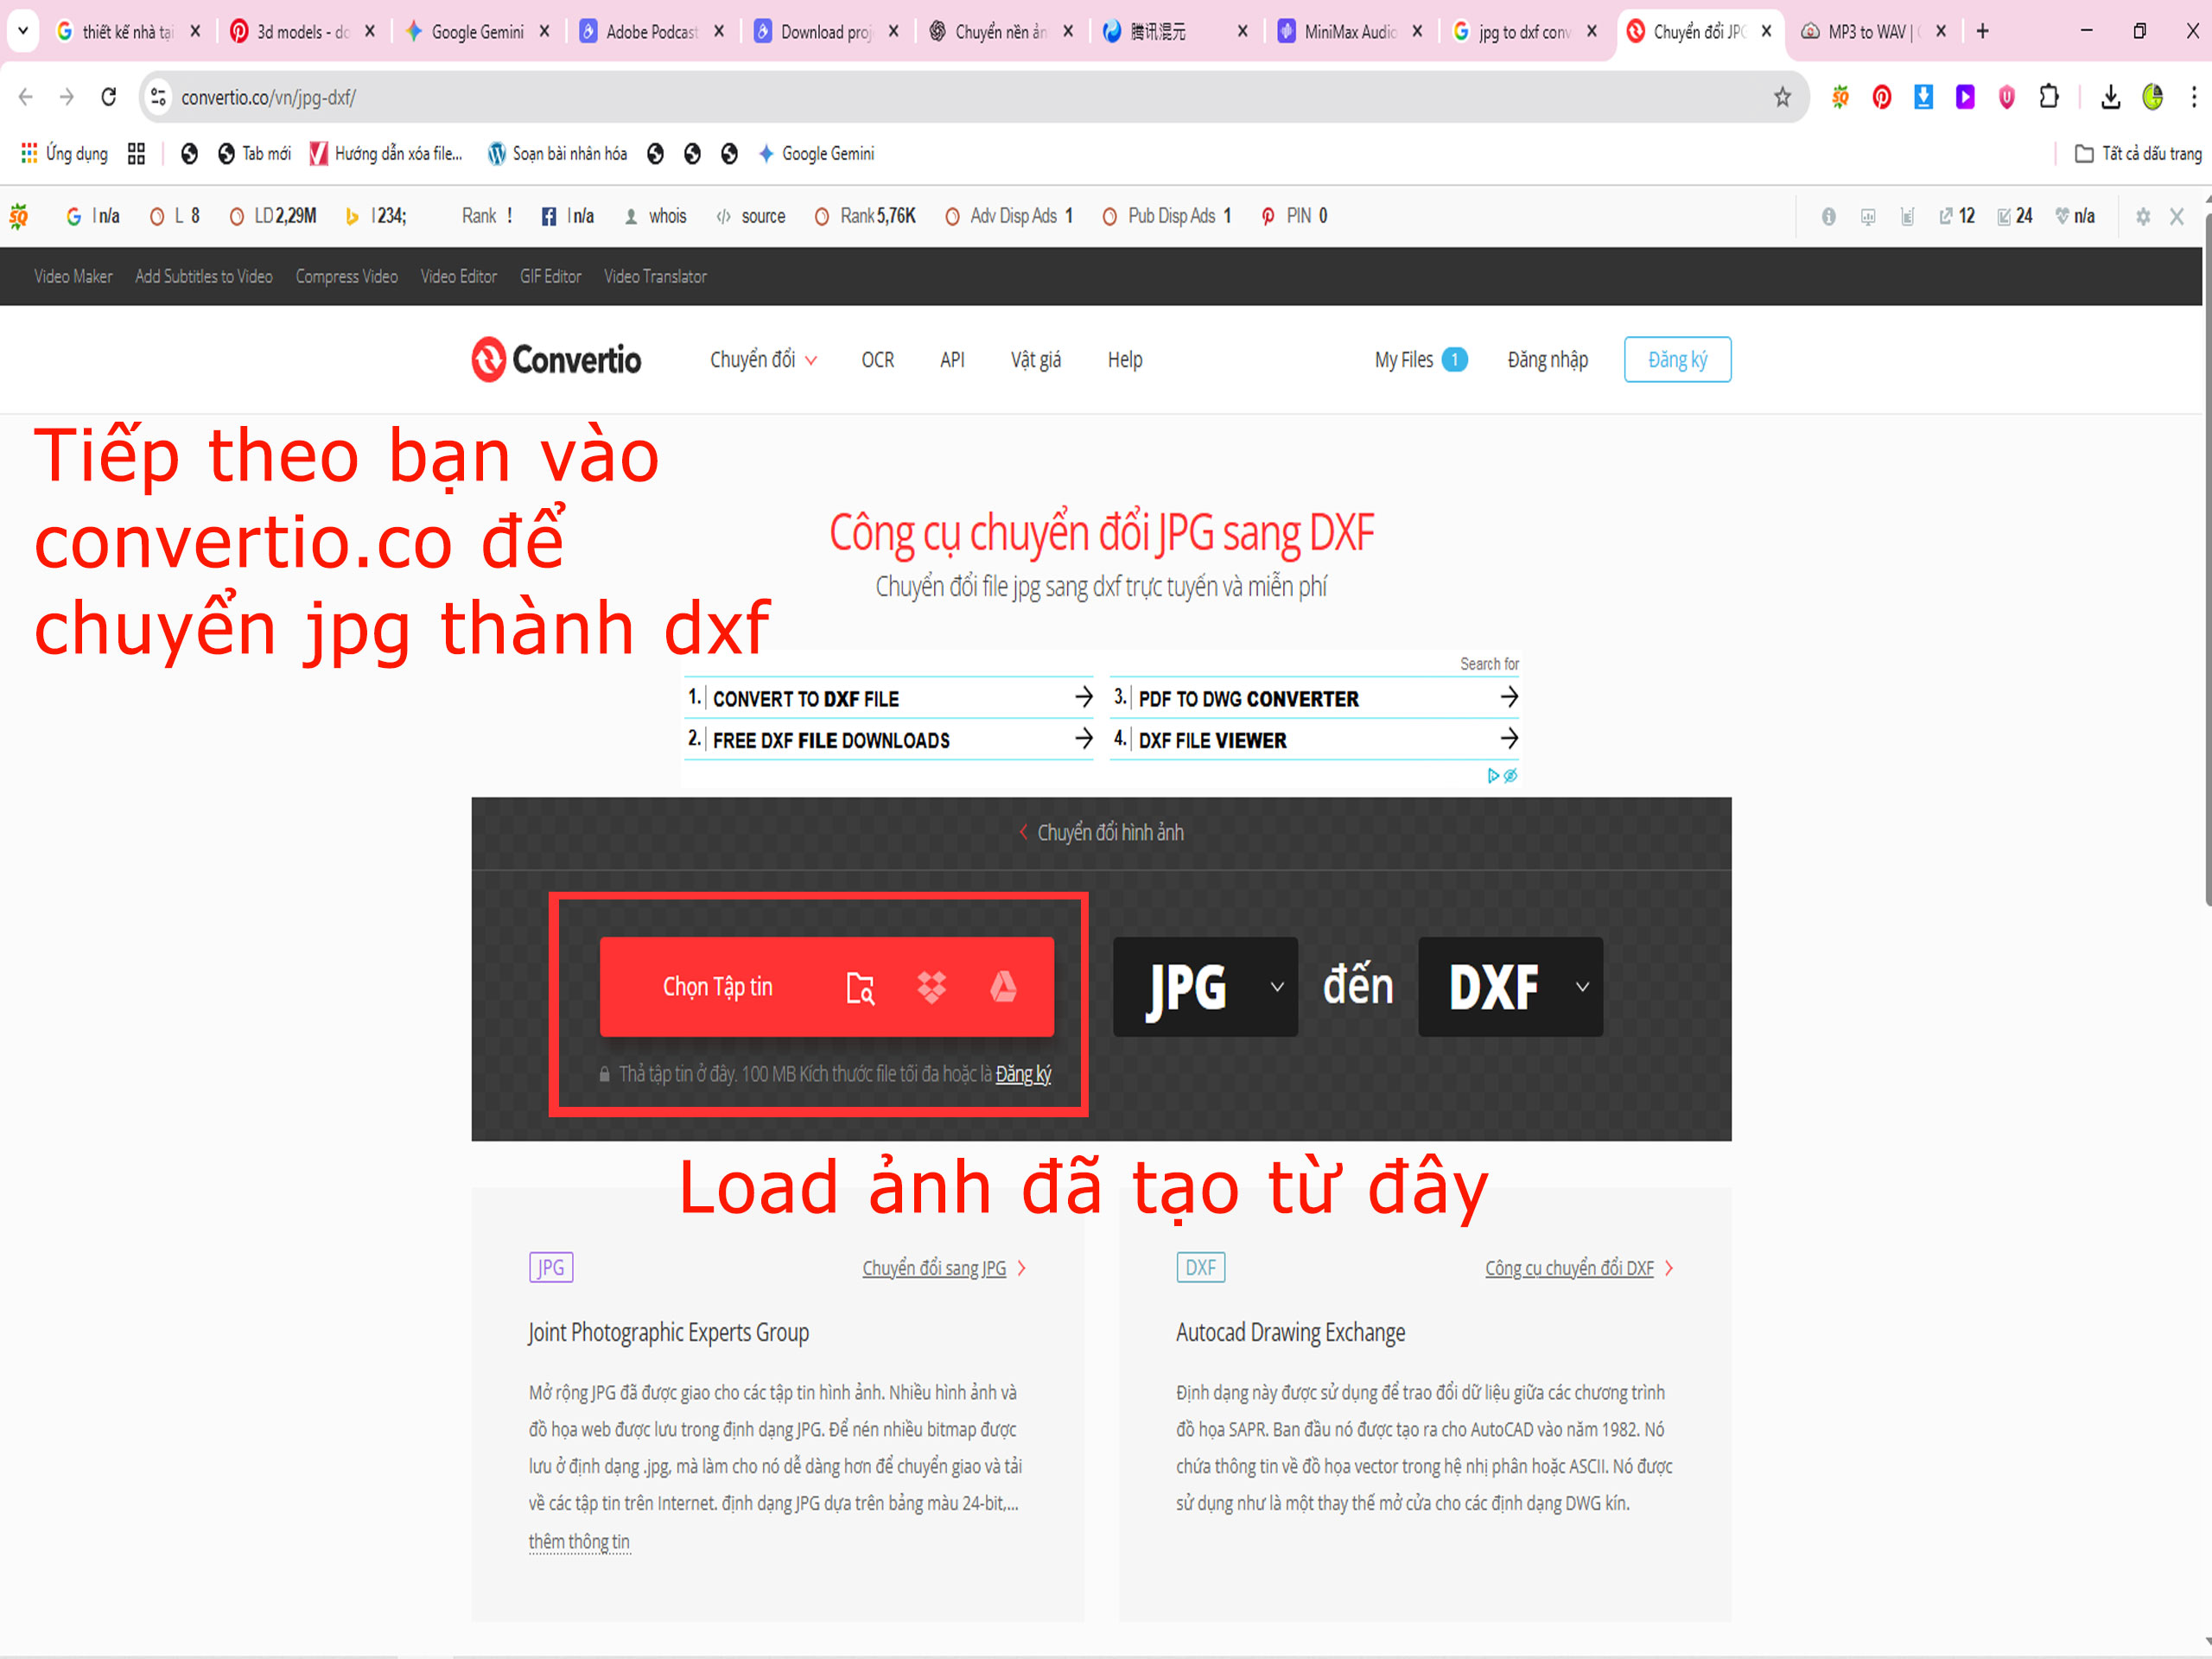
Task: Open the Công cụ chuyển đổi DXF link
Action: (1568, 1268)
